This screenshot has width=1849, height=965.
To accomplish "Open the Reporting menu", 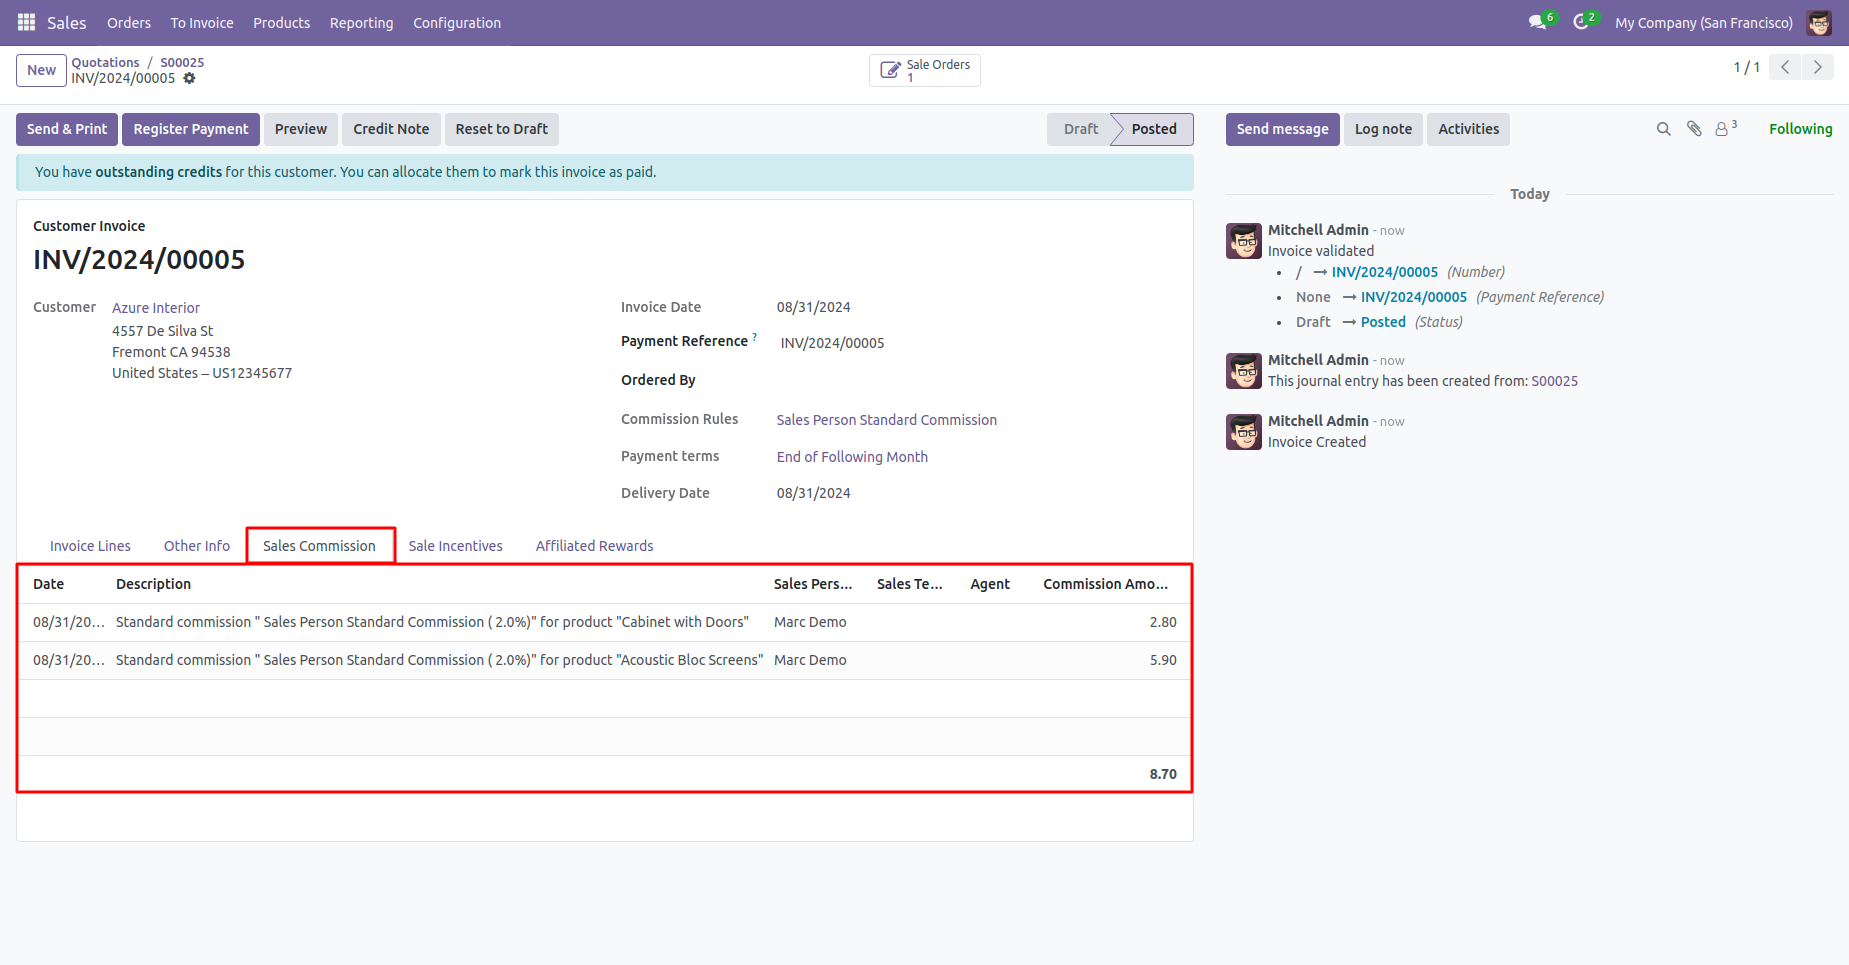I will pyautogui.click(x=361, y=22).
